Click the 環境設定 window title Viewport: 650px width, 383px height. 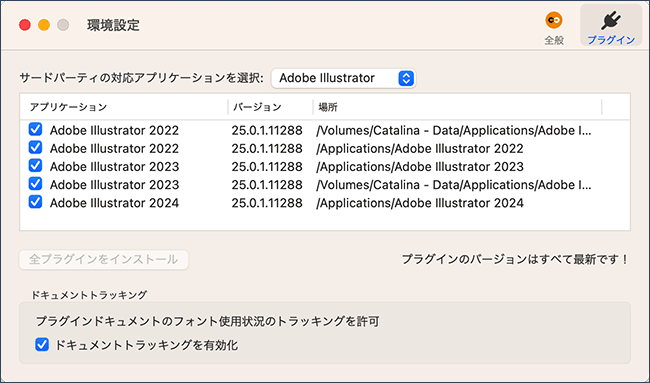click(113, 25)
